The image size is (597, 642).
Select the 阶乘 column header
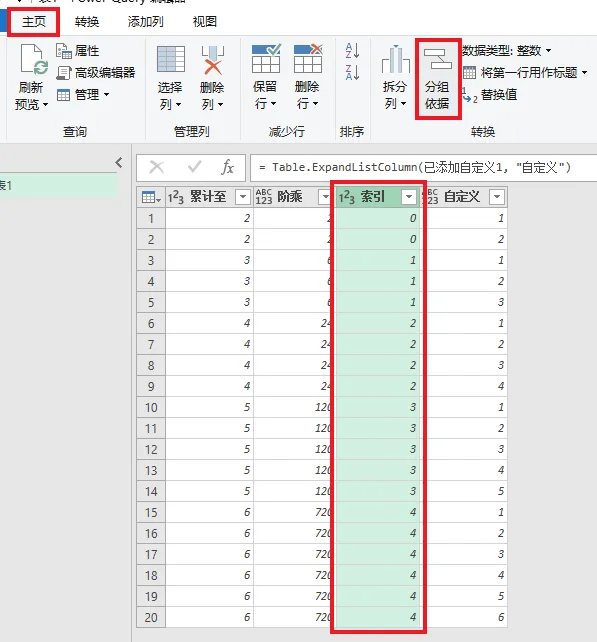[x=292, y=197]
